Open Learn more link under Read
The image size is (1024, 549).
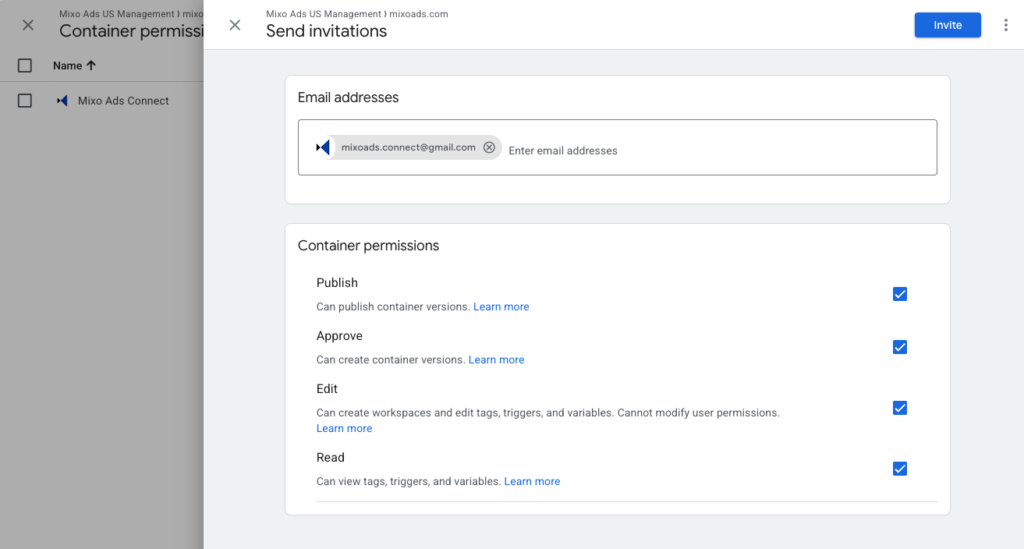(532, 482)
